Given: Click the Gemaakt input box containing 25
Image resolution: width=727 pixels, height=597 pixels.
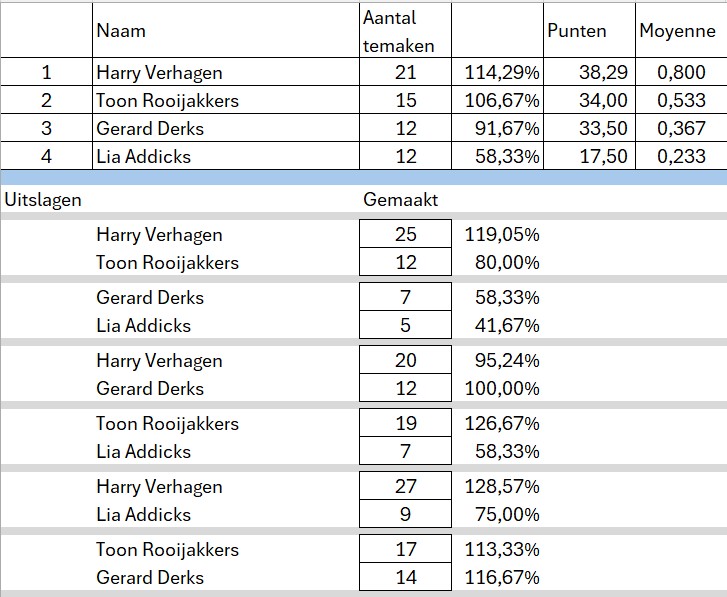Looking at the screenshot, I should pyautogui.click(x=405, y=235).
